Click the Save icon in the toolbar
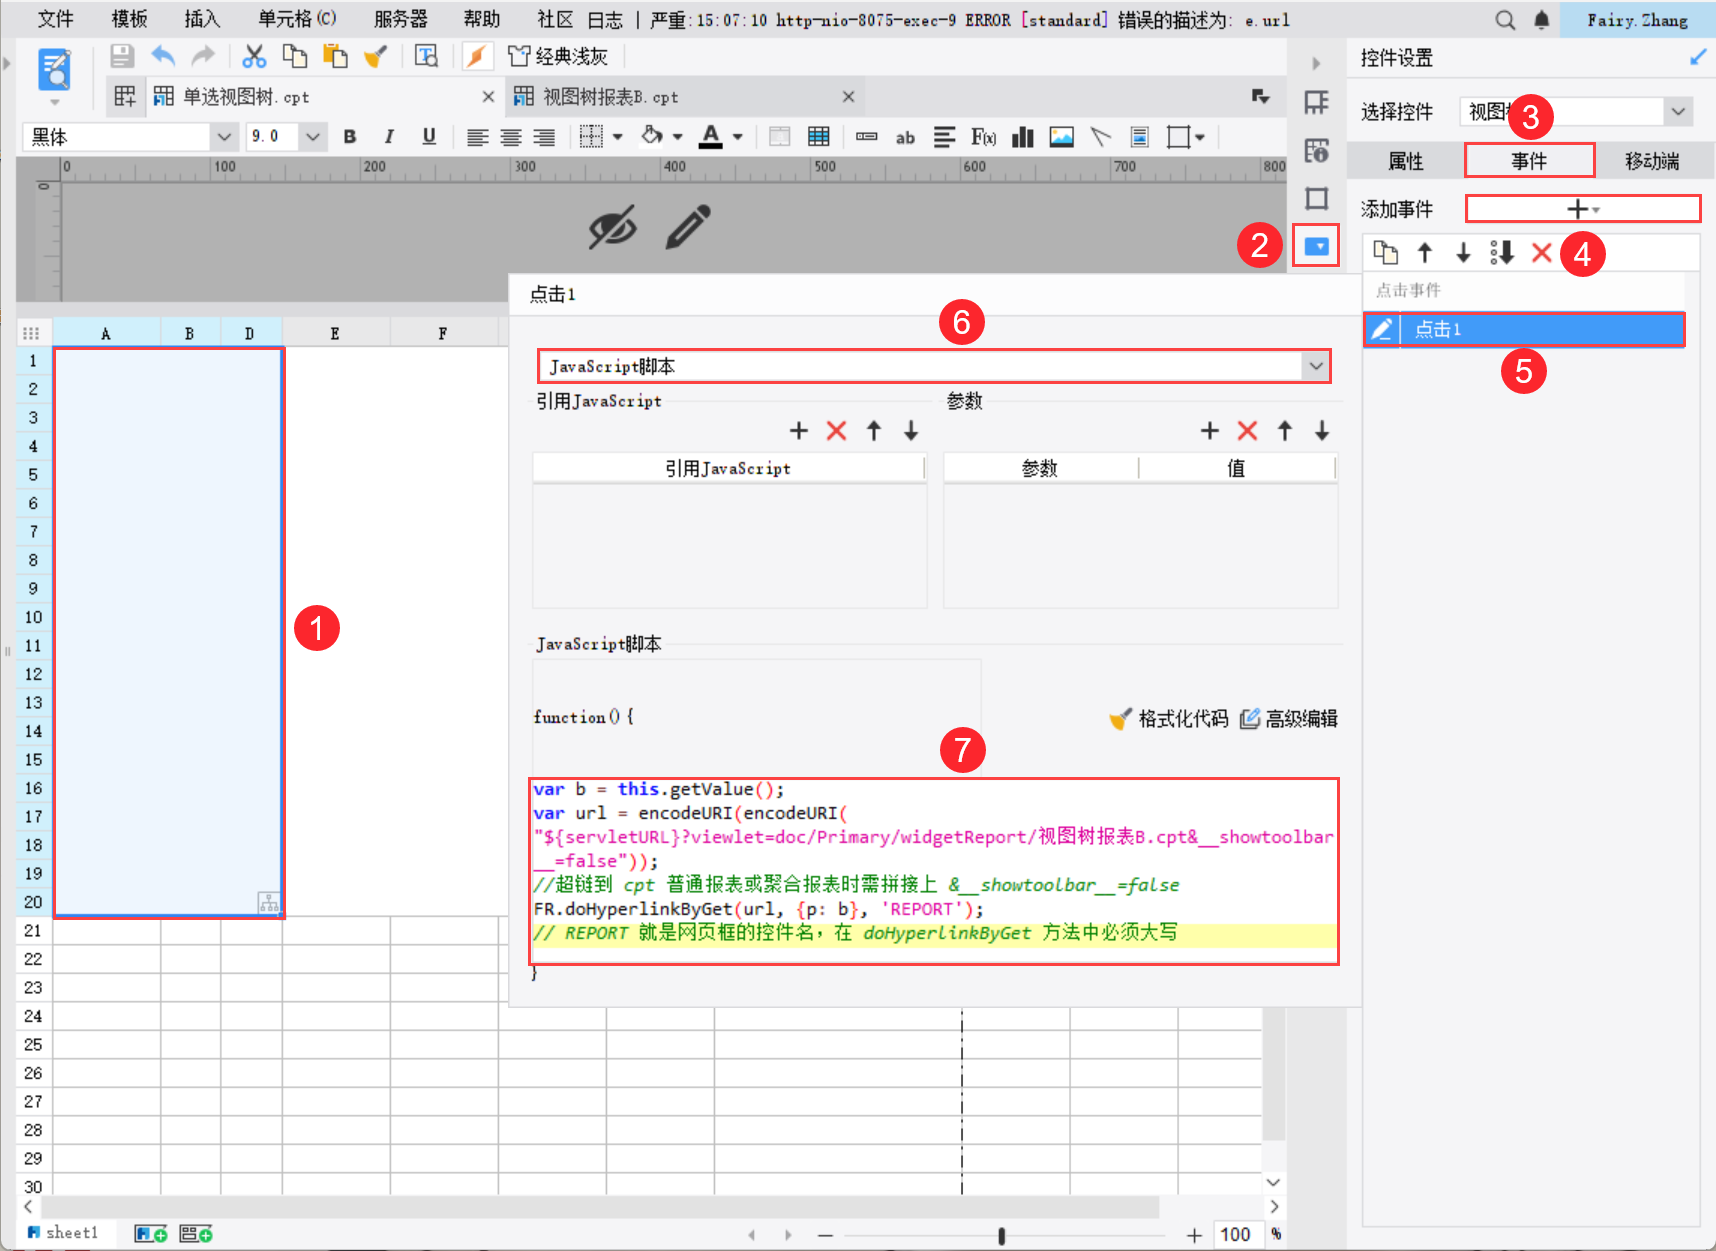This screenshot has height=1251, width=1716. click(x=122, y=56)
